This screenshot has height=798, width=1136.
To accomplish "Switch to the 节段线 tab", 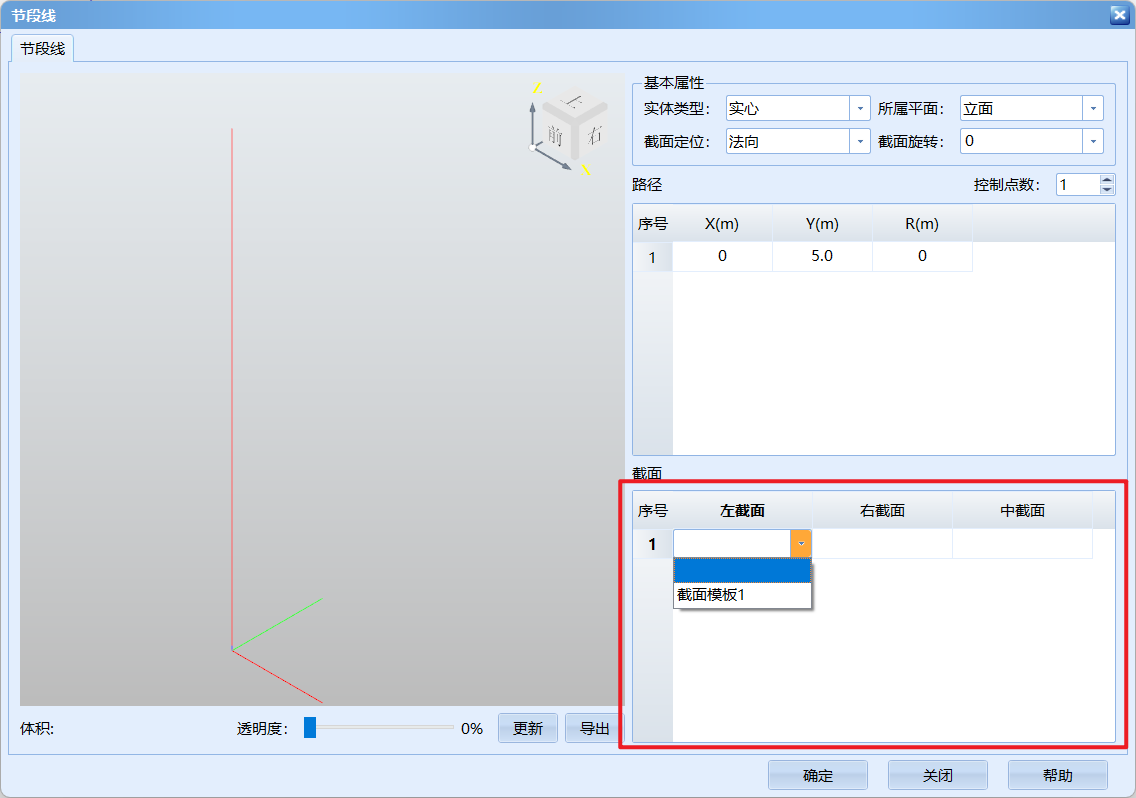I will point(43,48).
